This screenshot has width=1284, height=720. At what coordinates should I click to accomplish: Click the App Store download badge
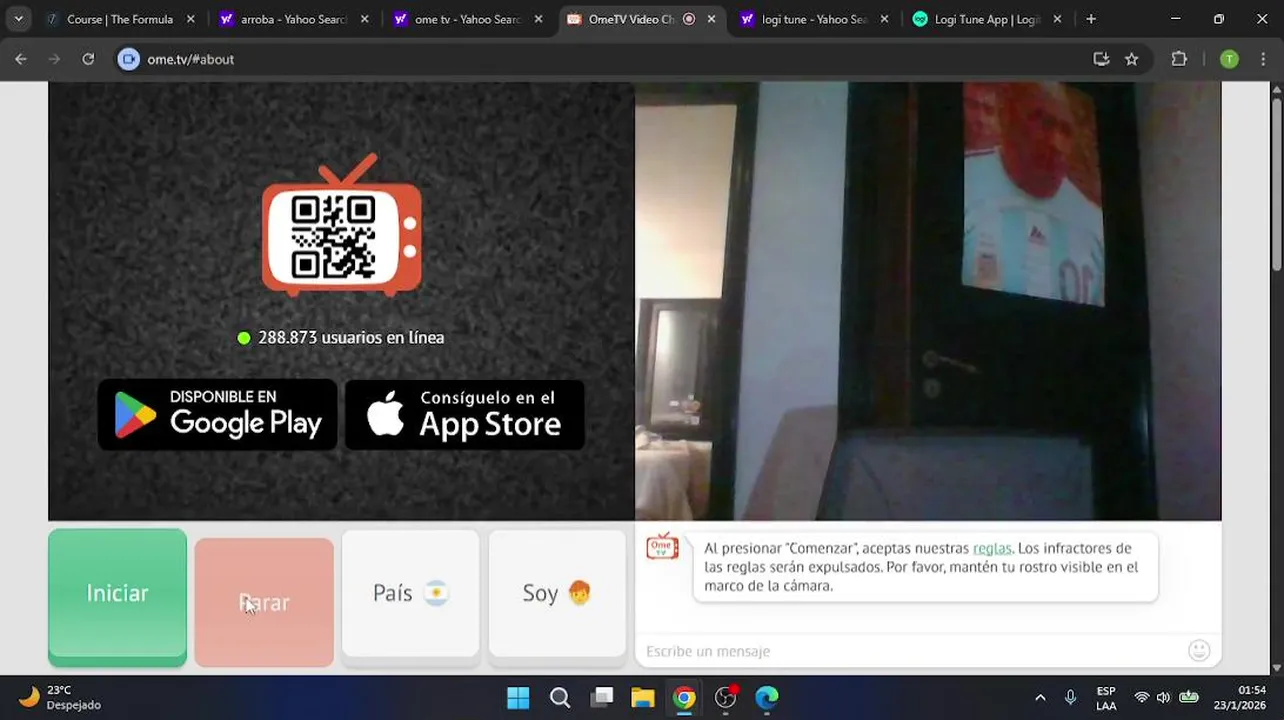click(x=465, y=414)
